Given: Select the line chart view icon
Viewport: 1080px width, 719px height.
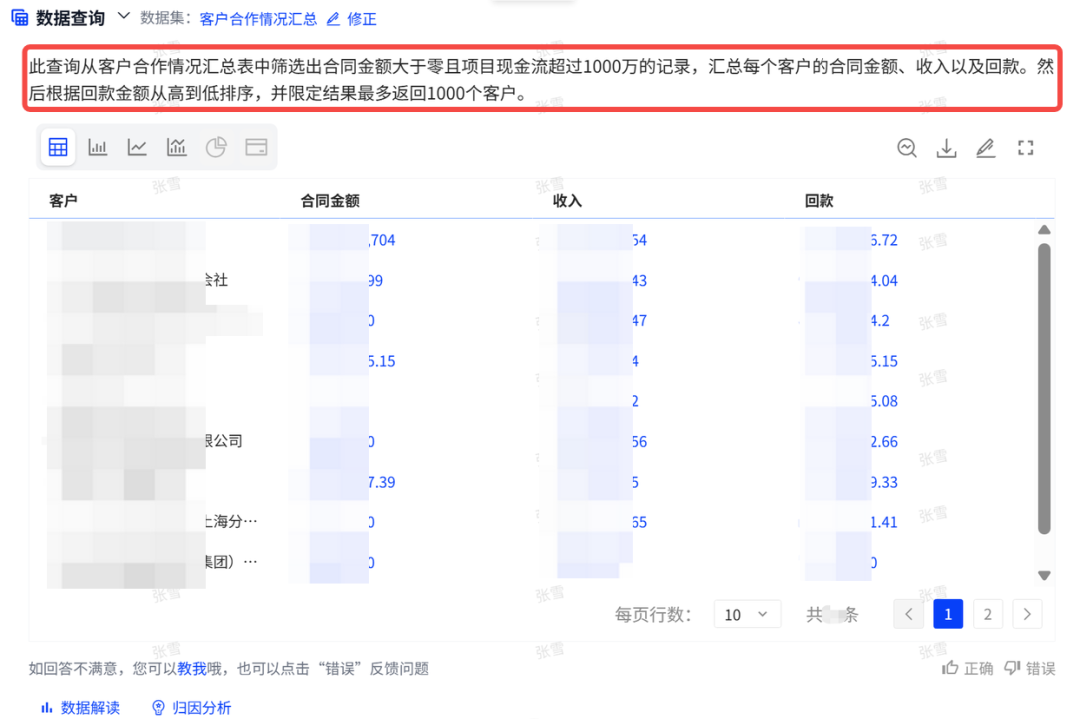Looking at the screenshot, I should [x=137, y=148].
